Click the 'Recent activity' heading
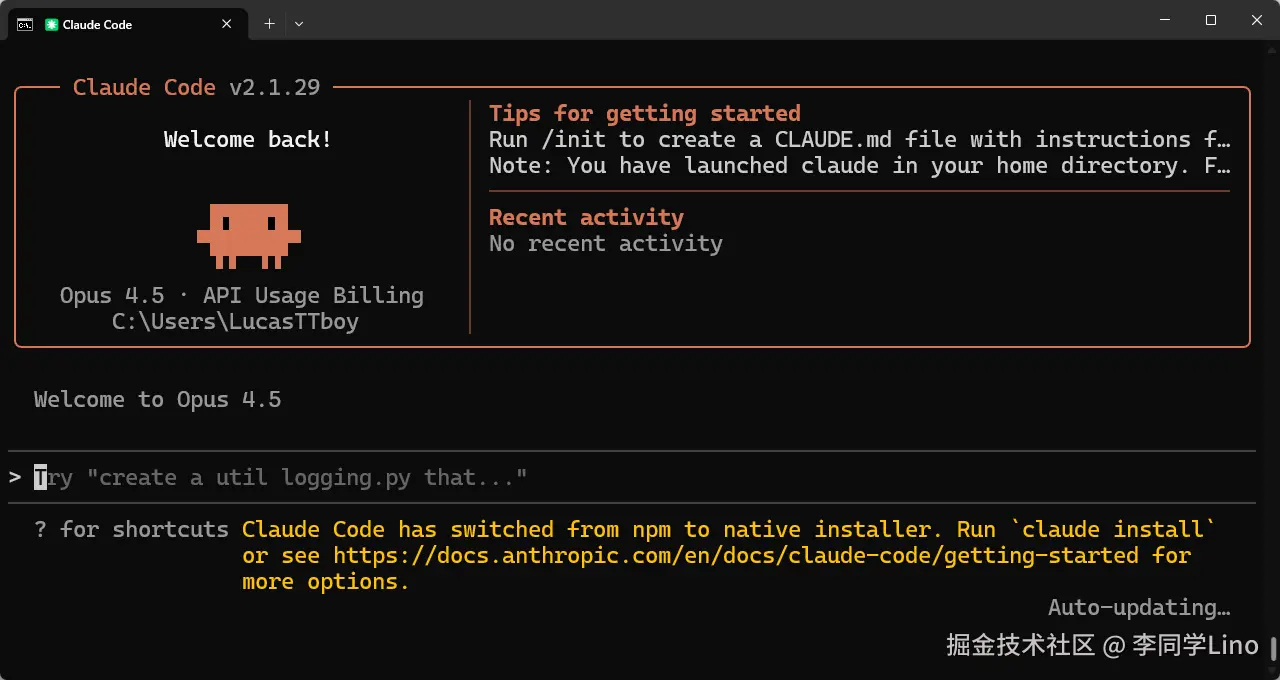The width and height of the screenshot is (1280, 680). coord(586,217)
